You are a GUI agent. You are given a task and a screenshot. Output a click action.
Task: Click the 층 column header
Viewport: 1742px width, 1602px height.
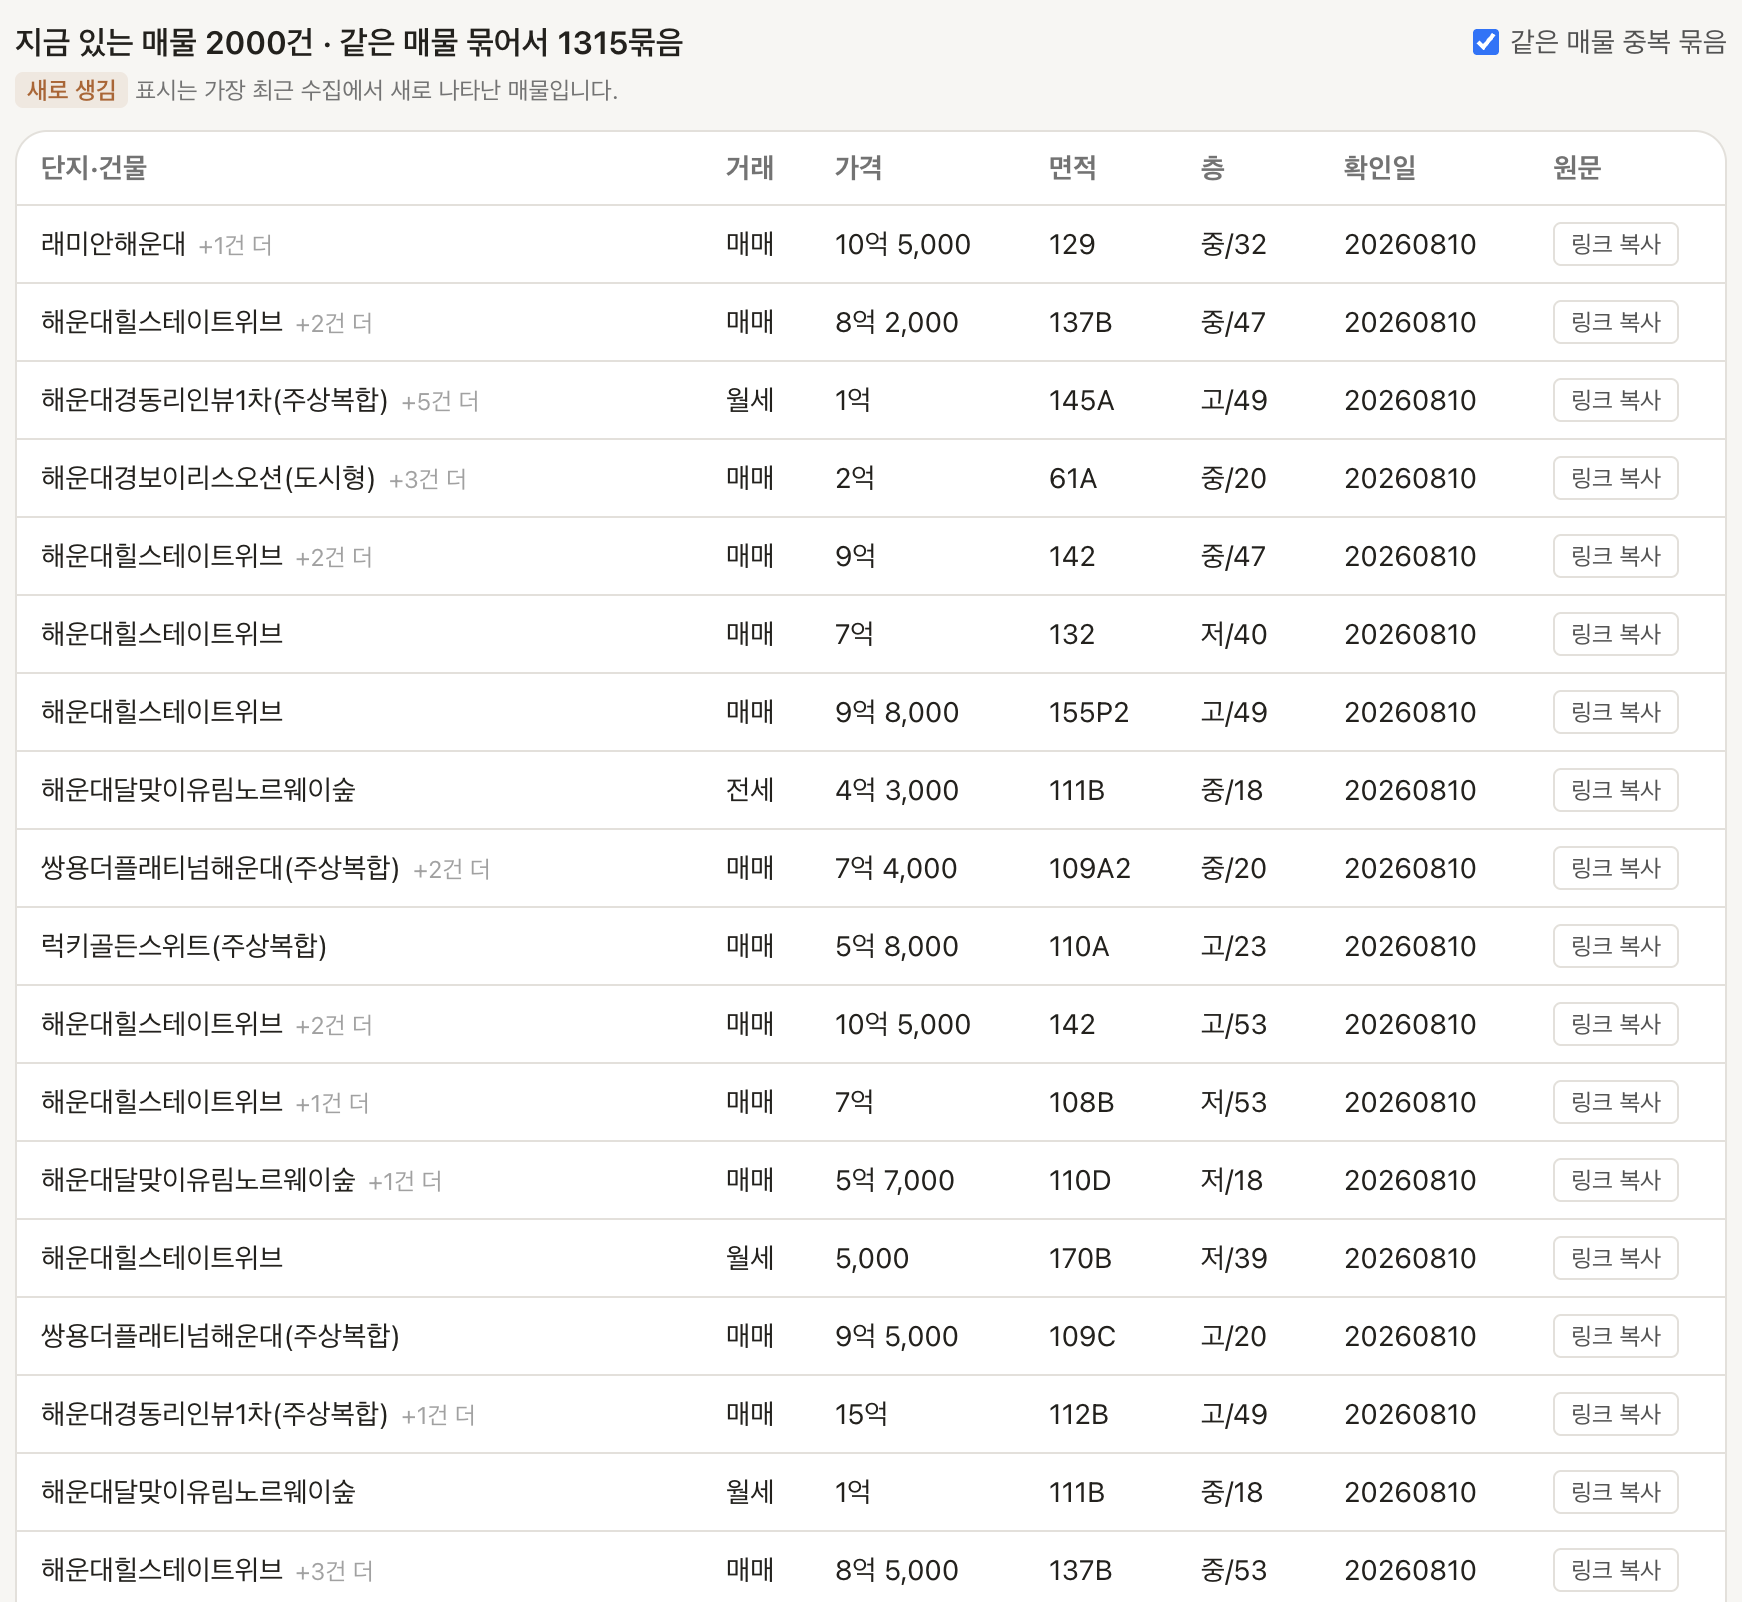1213,168
